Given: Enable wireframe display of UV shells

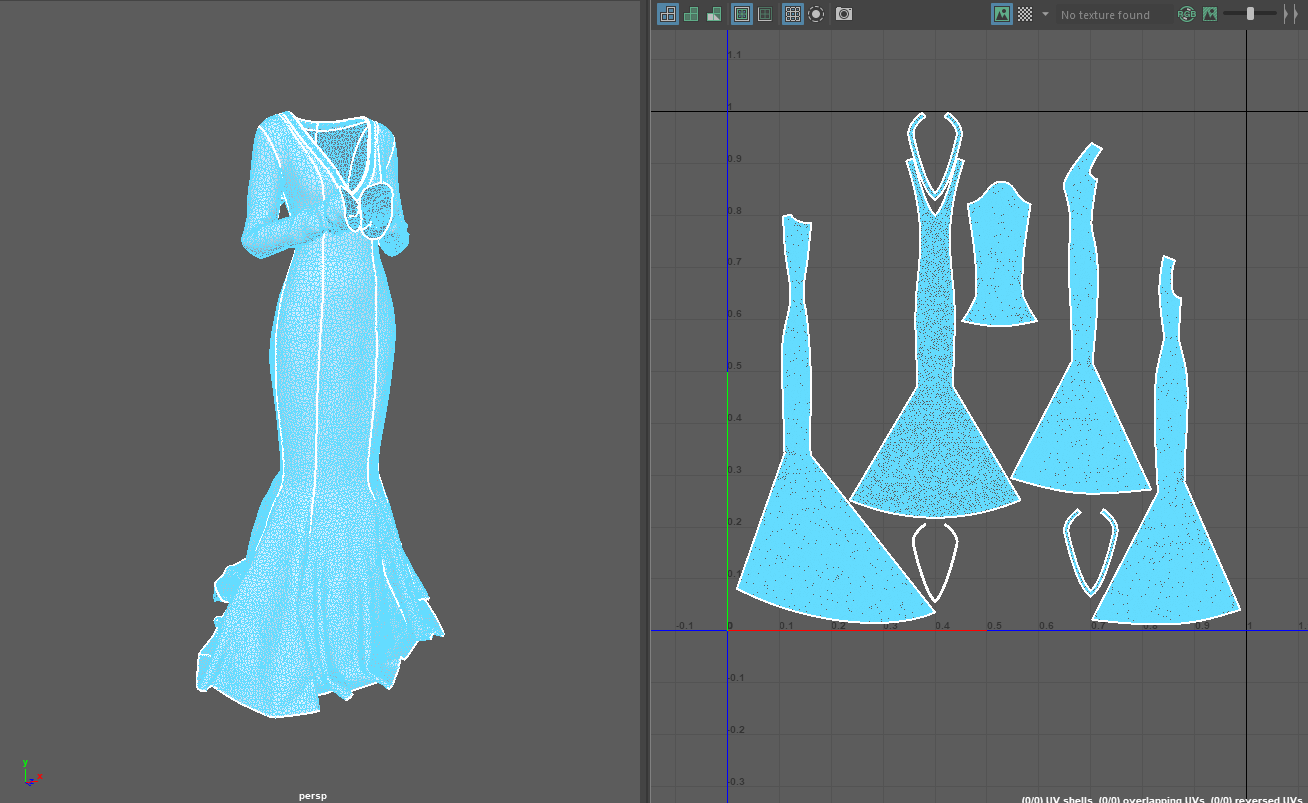Looking at the screenshot, I should pyautogui.click(x=667, y=14).
